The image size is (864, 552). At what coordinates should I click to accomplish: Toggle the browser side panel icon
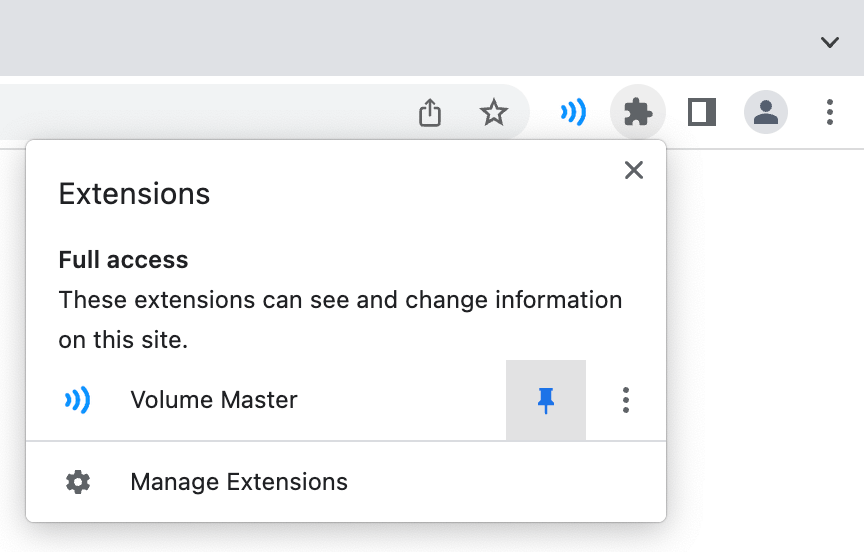[x=702, y=112]
